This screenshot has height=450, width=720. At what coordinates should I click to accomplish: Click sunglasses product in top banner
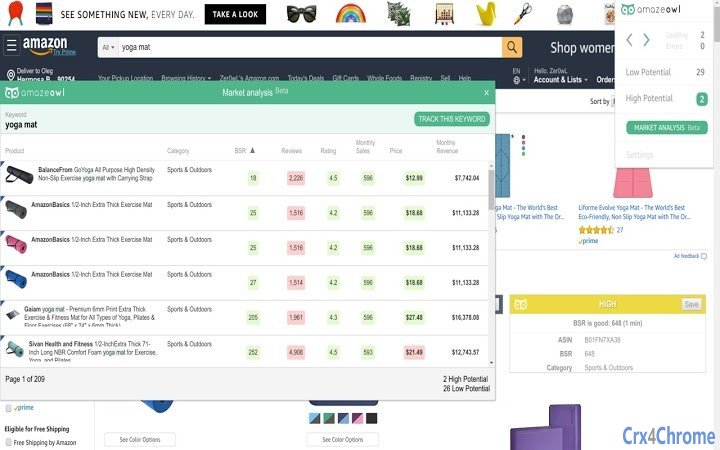coord(301,14)
